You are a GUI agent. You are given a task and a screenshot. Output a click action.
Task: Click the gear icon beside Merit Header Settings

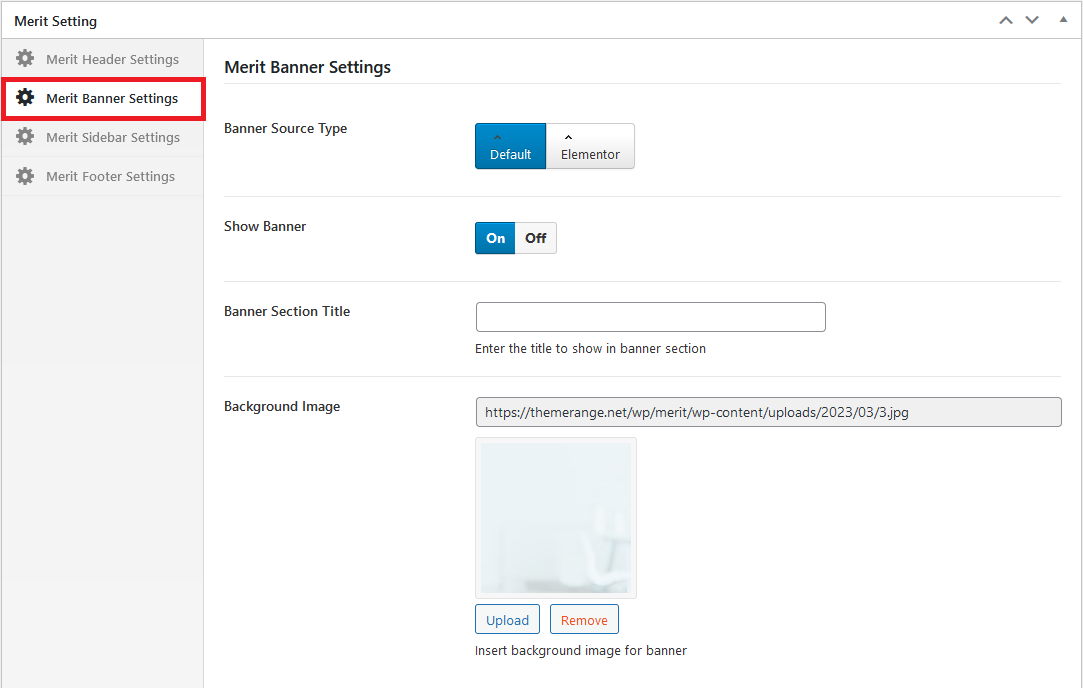(25, 59)
